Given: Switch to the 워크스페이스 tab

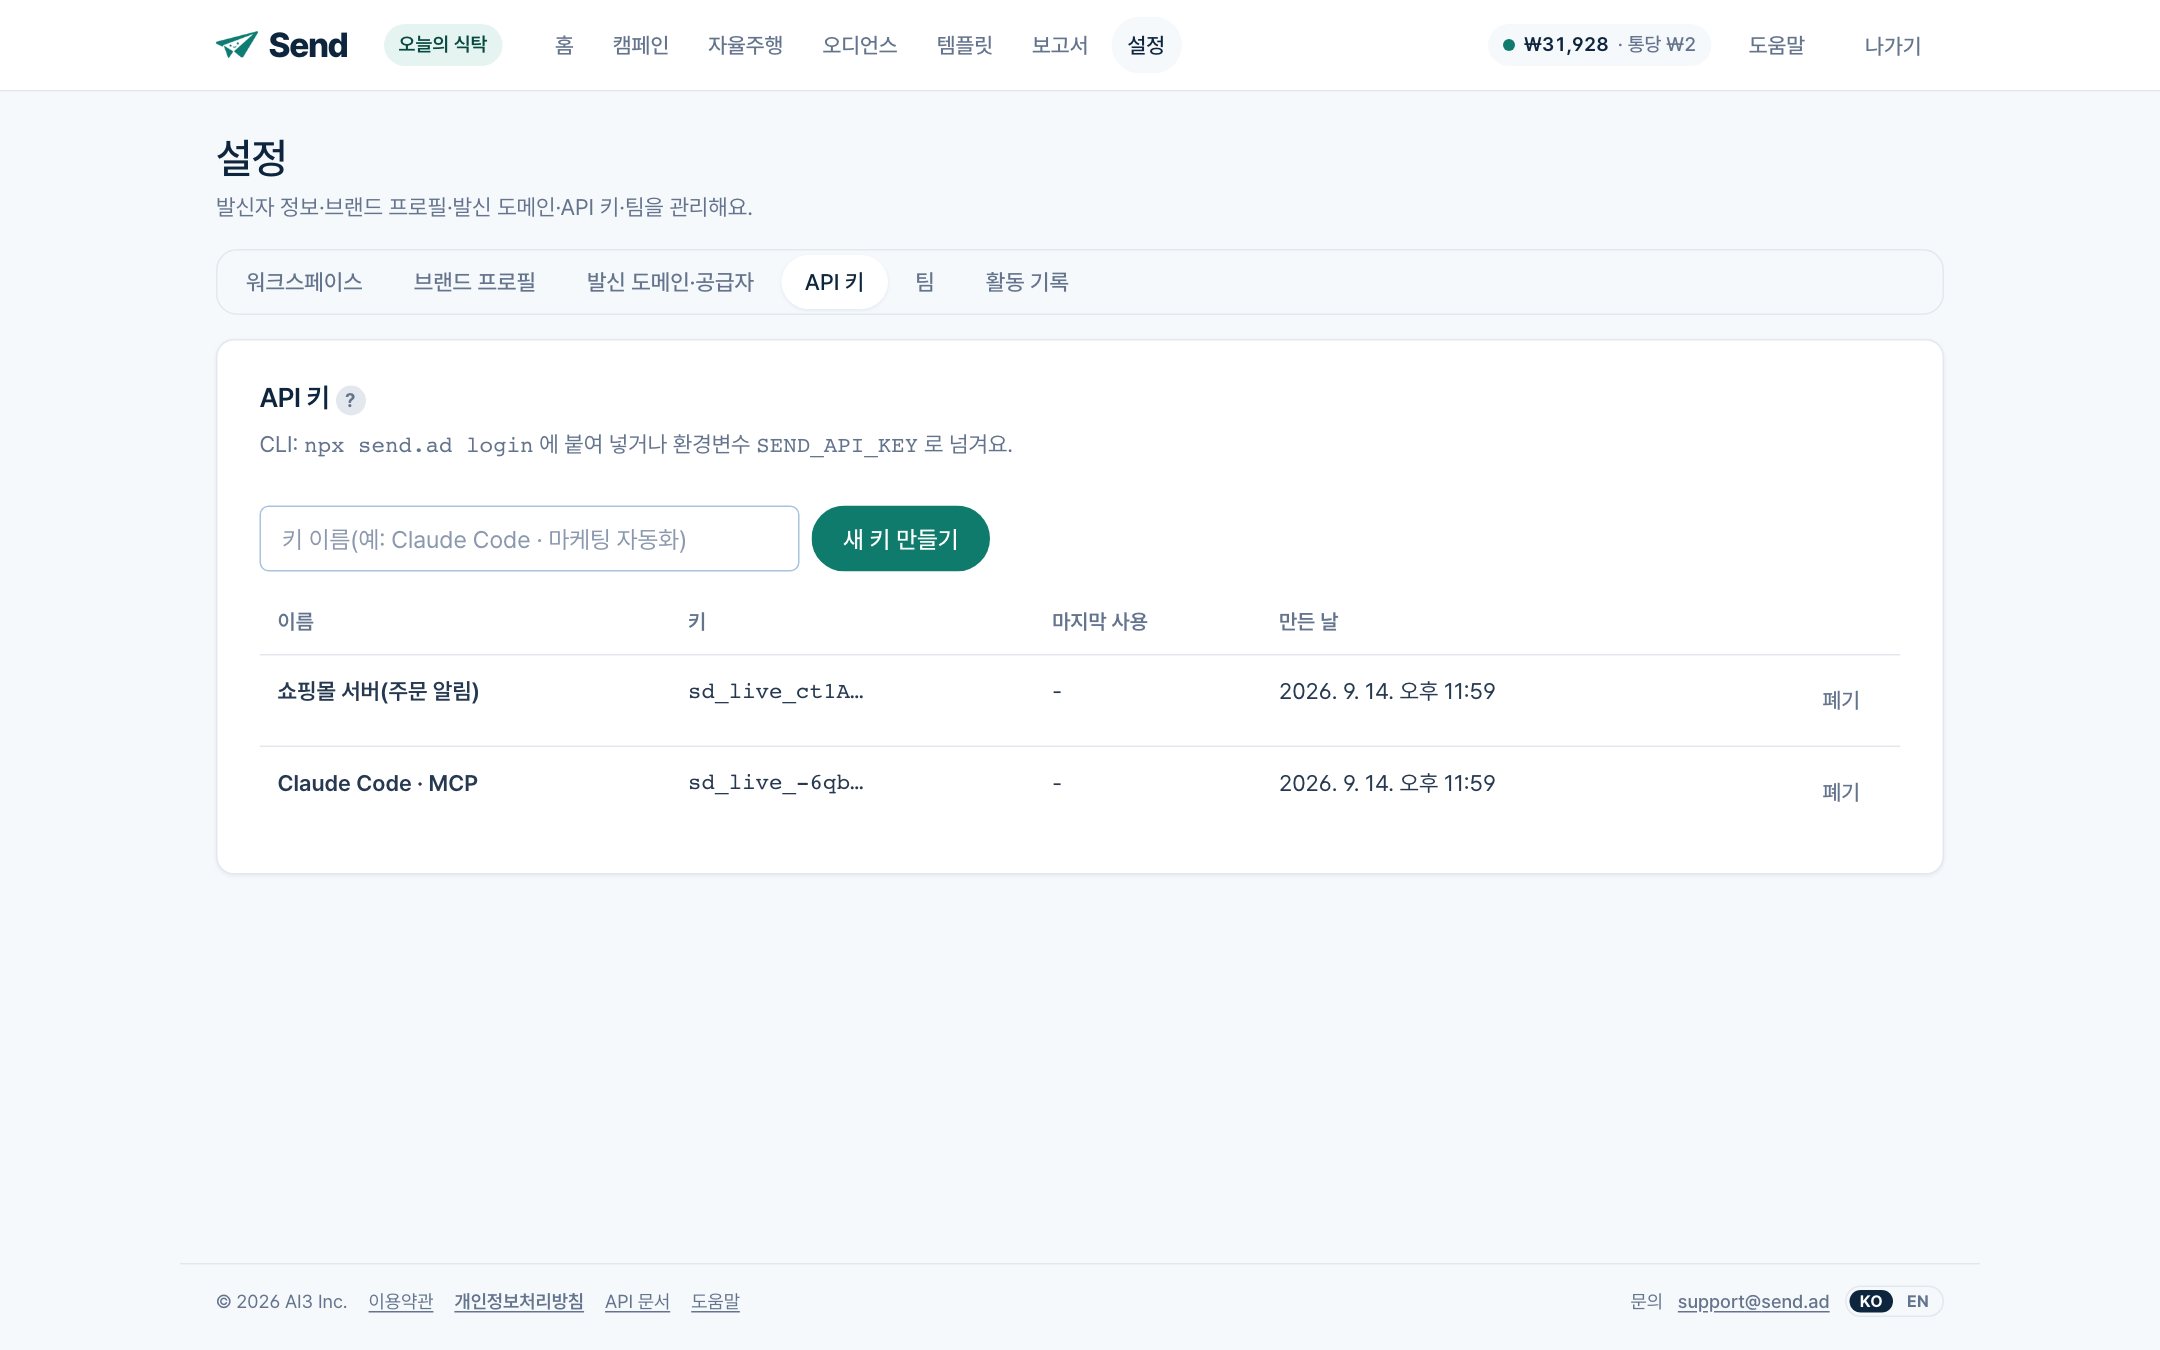Looking at the screenshot, I should click(x=304, y=282).
